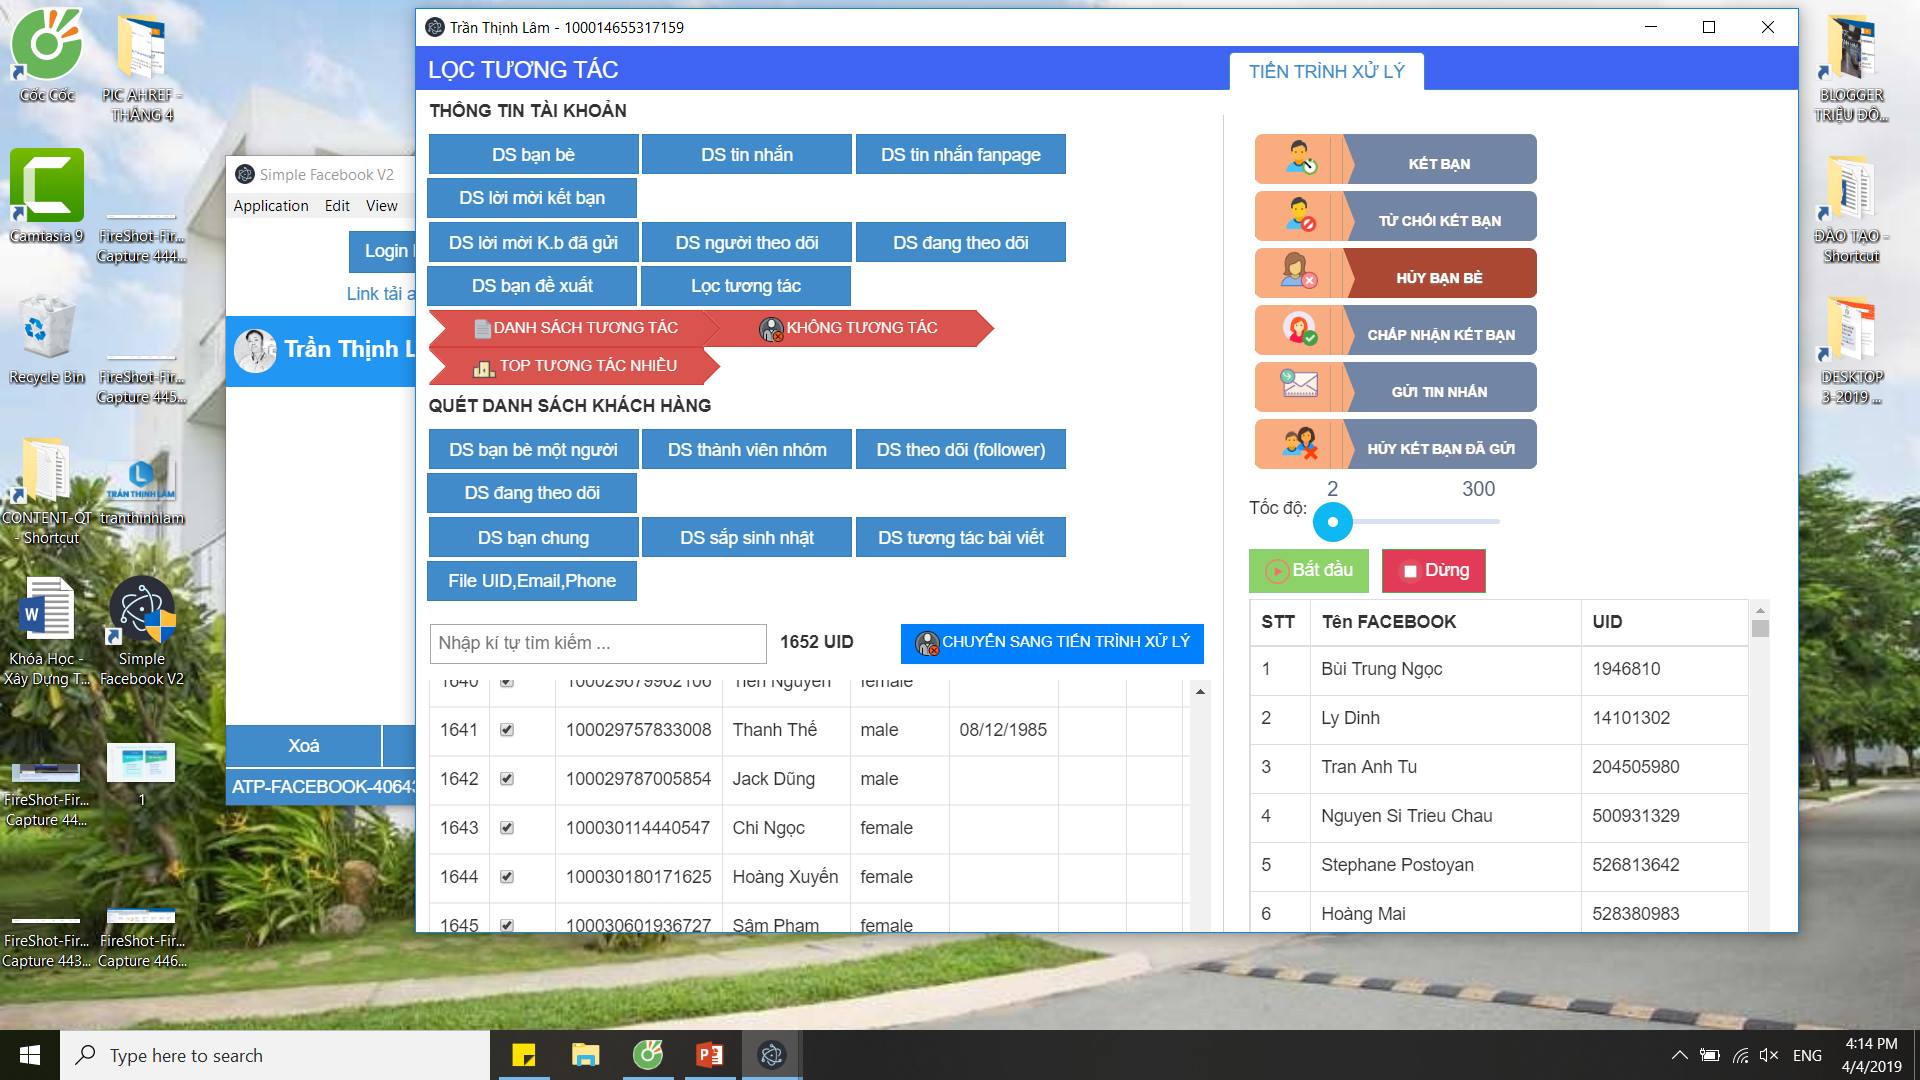Click CHUYỂN SANG TIẾN TRÌNH XỬ LÝ button
Image resolution: width=1920 pixels, height=1080 pixels.
[x=1052, y=643]
